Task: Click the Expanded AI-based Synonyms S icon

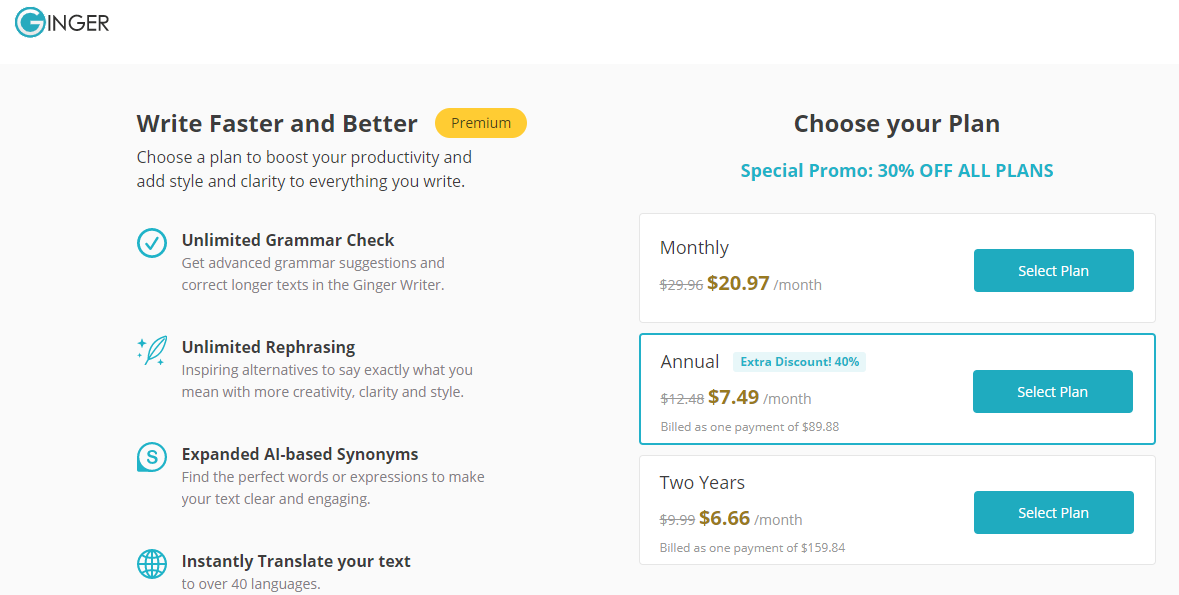Action: 152,457
